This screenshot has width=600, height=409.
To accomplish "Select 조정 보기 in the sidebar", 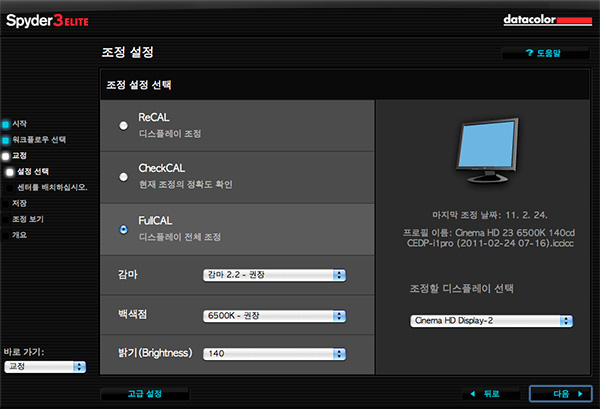I will pyautogui.click(x=27, y=218).
